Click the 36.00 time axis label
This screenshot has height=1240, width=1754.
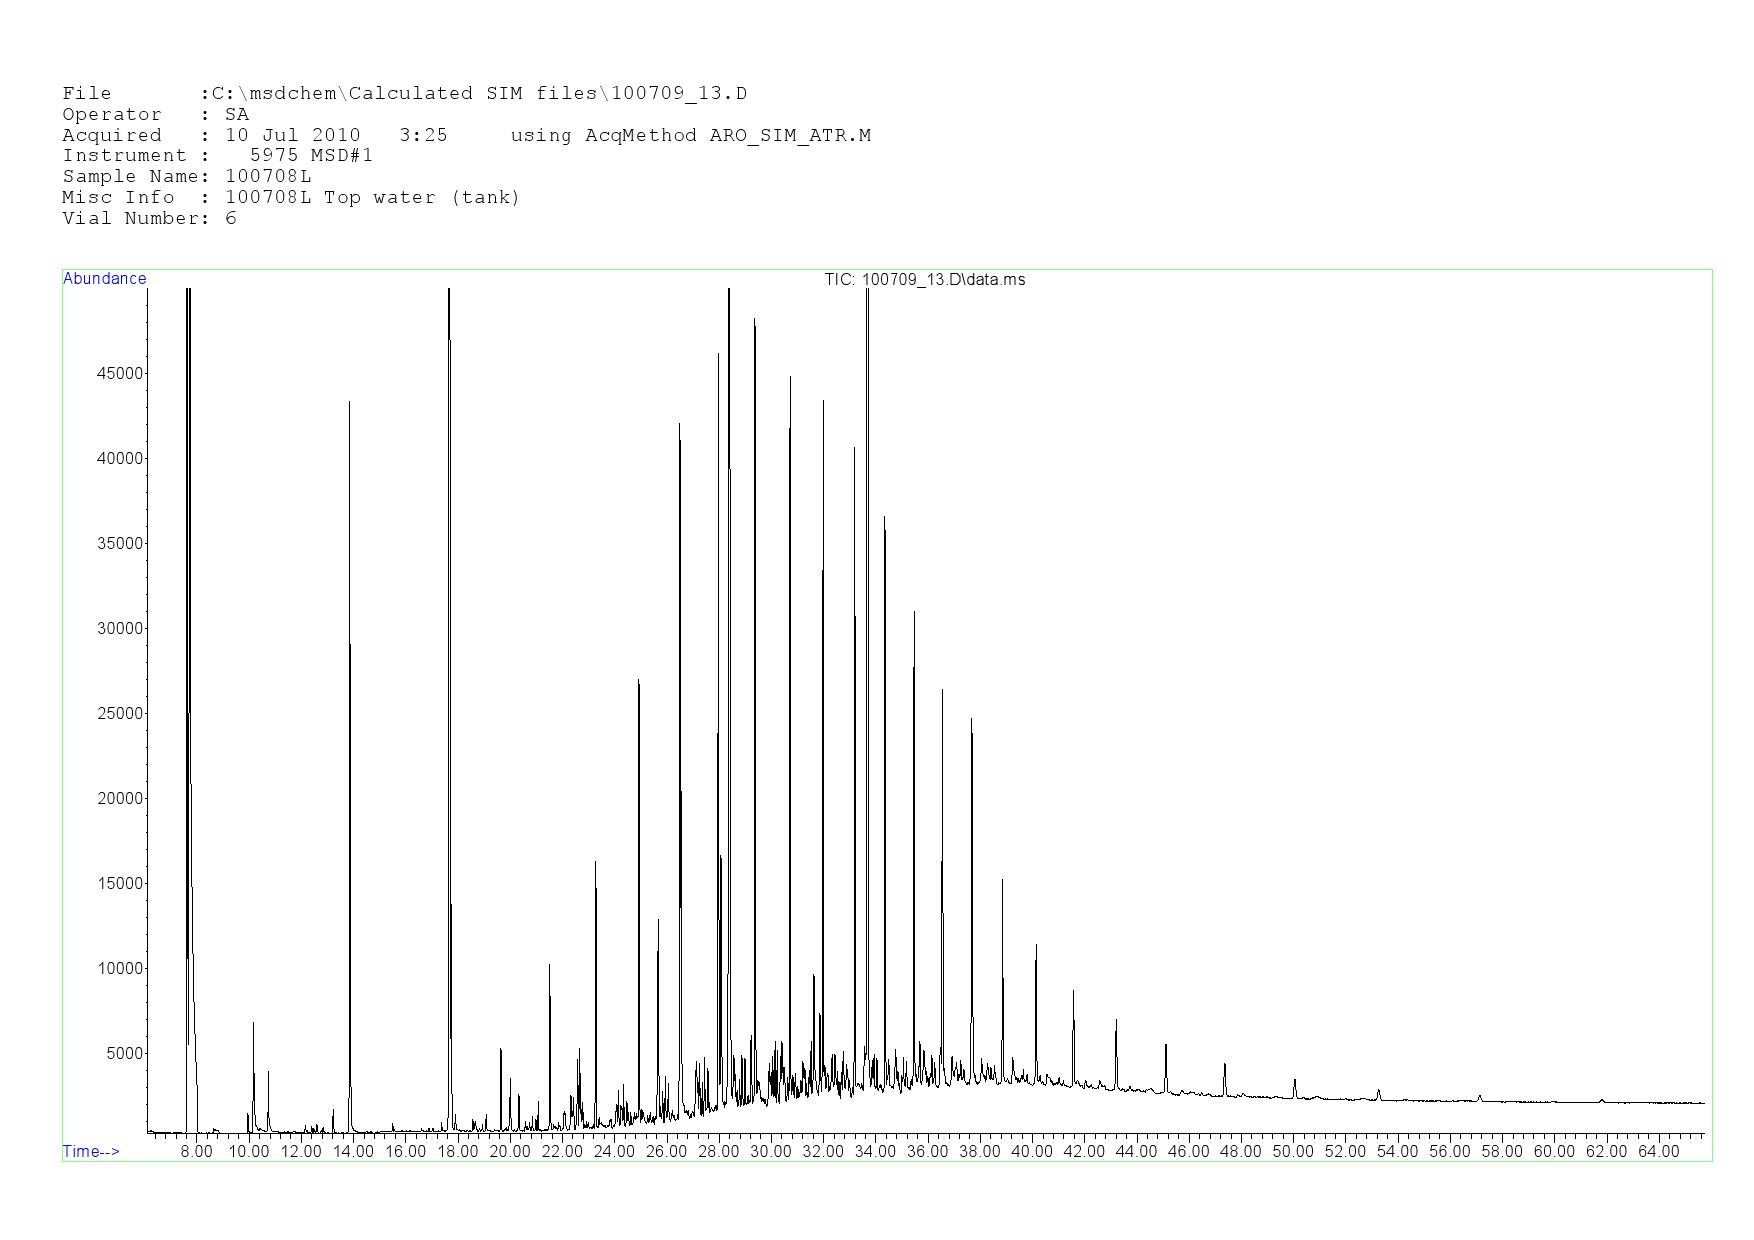927,1152
